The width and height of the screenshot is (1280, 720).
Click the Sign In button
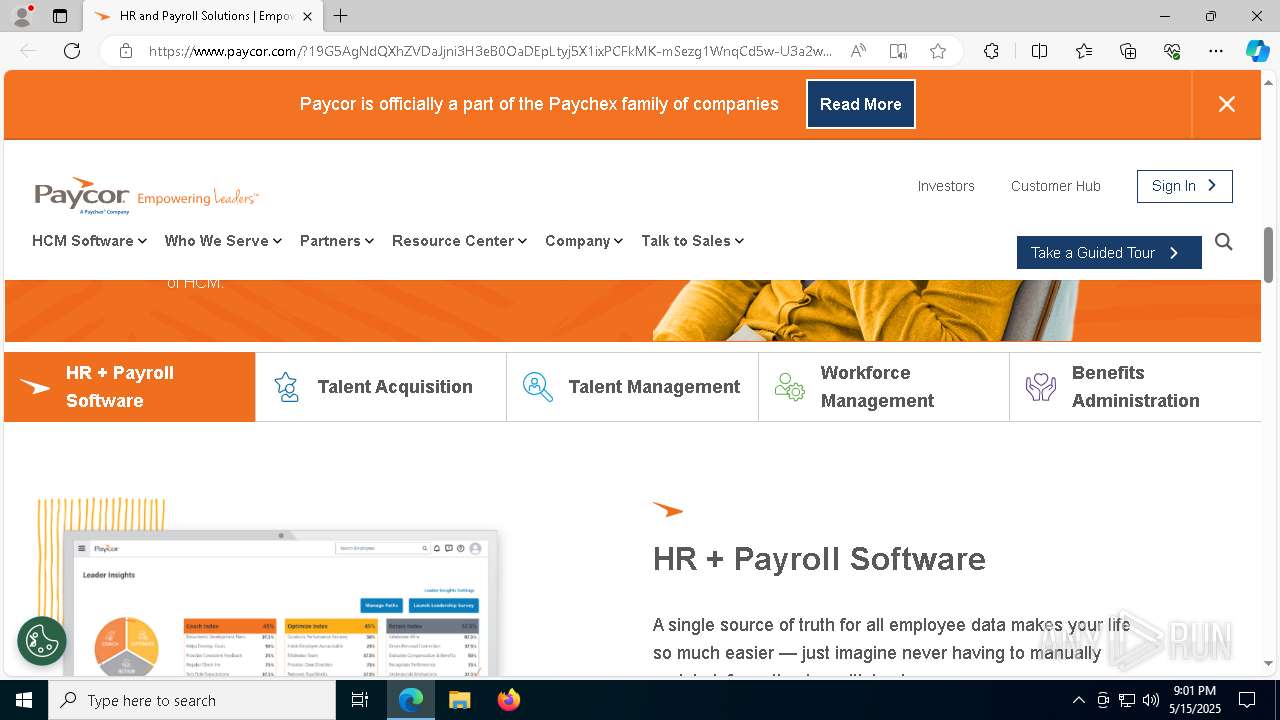(x=1184, y=186)
